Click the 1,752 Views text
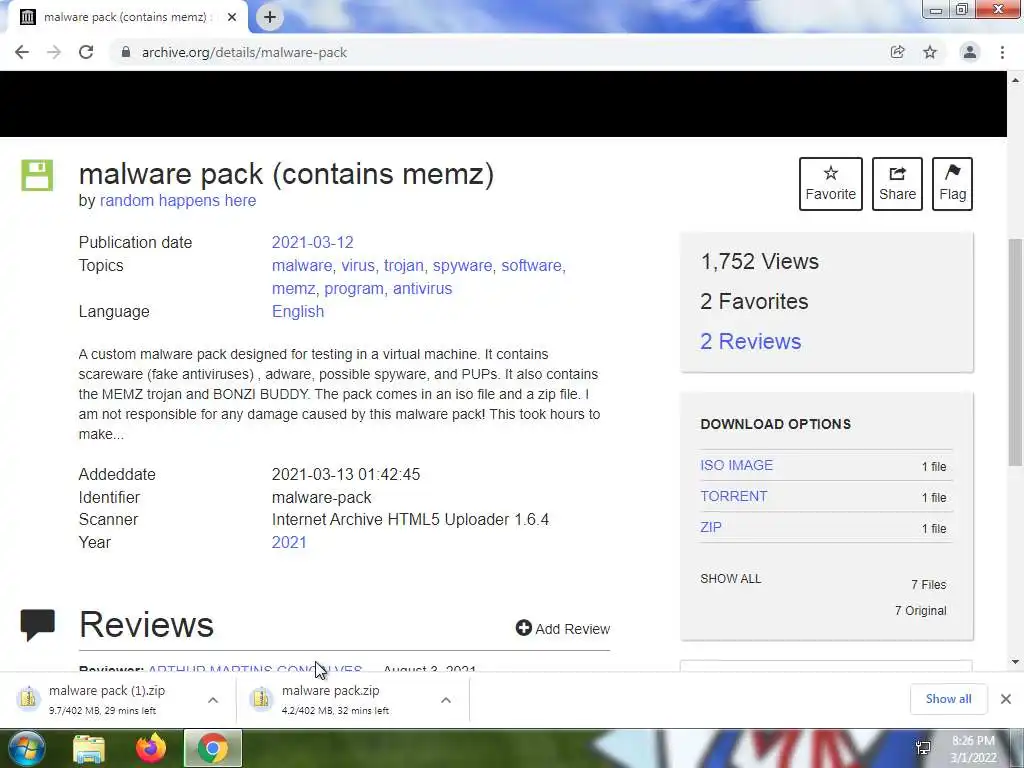This screenshot has width=1024, height=768. (760, 261)
